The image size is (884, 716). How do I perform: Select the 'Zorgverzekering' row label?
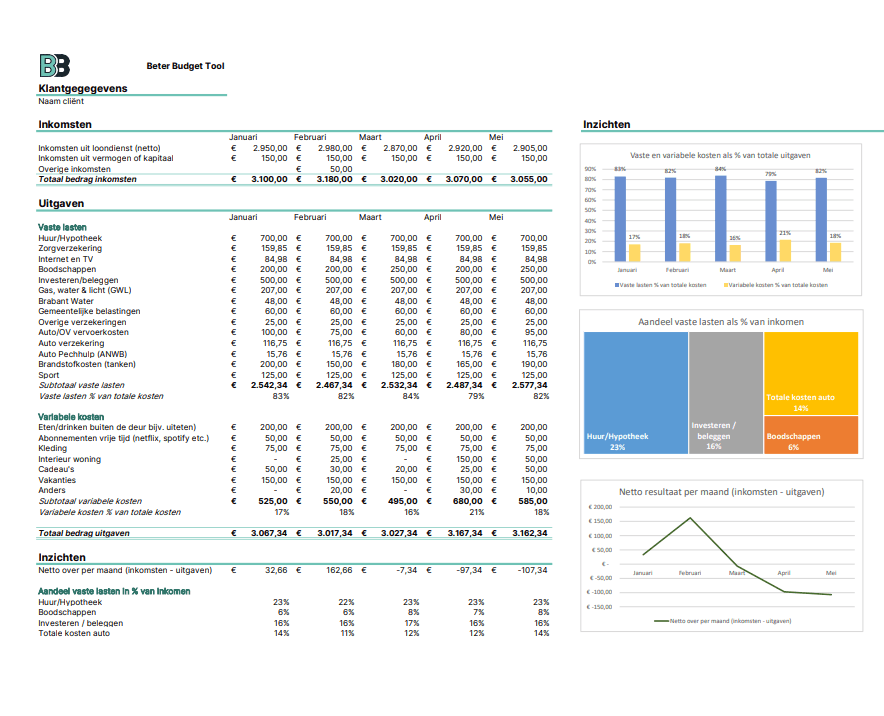tap(70, 249)
